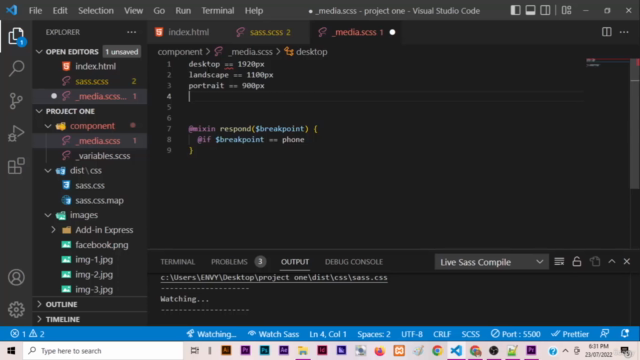Open the File menu
The image size is (640, 360).
coord(35,11)
